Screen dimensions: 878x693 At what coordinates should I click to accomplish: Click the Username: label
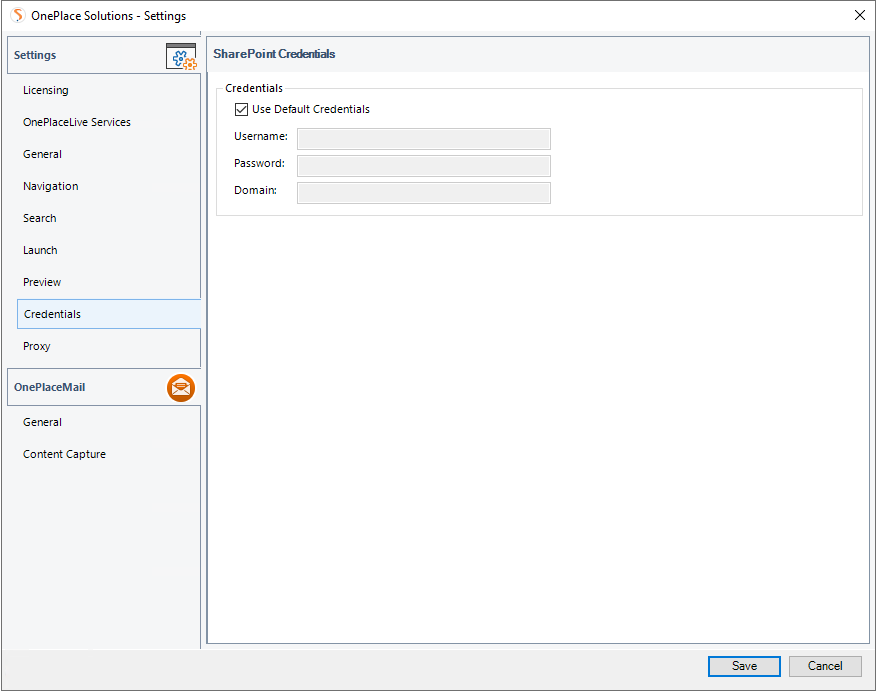(261, 136)
